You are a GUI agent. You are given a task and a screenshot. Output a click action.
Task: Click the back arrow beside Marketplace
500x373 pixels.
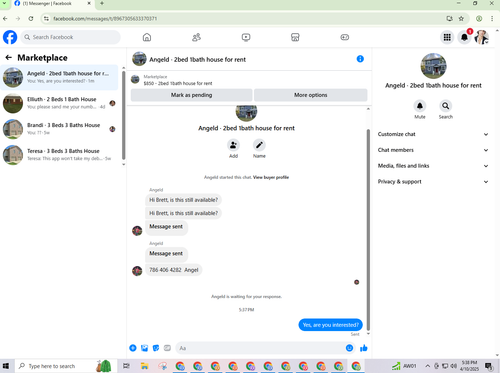coord(9,58)
